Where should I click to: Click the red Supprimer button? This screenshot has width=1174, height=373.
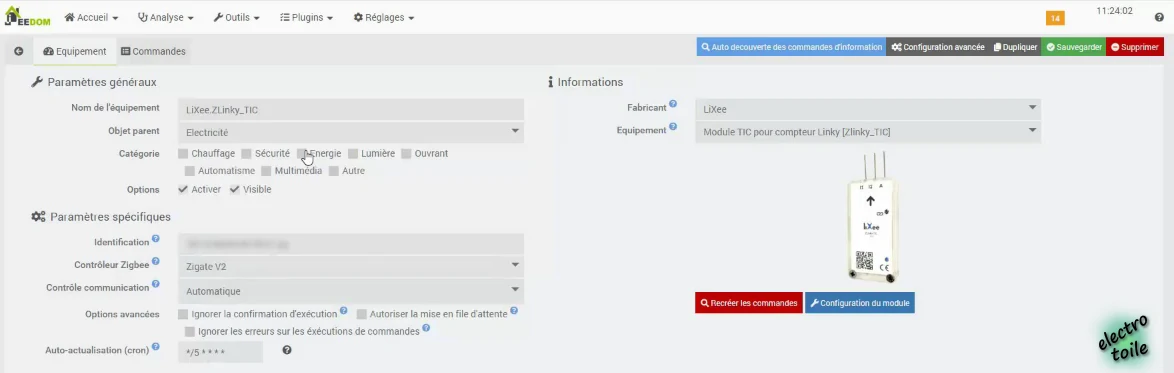pos(1134,46)
